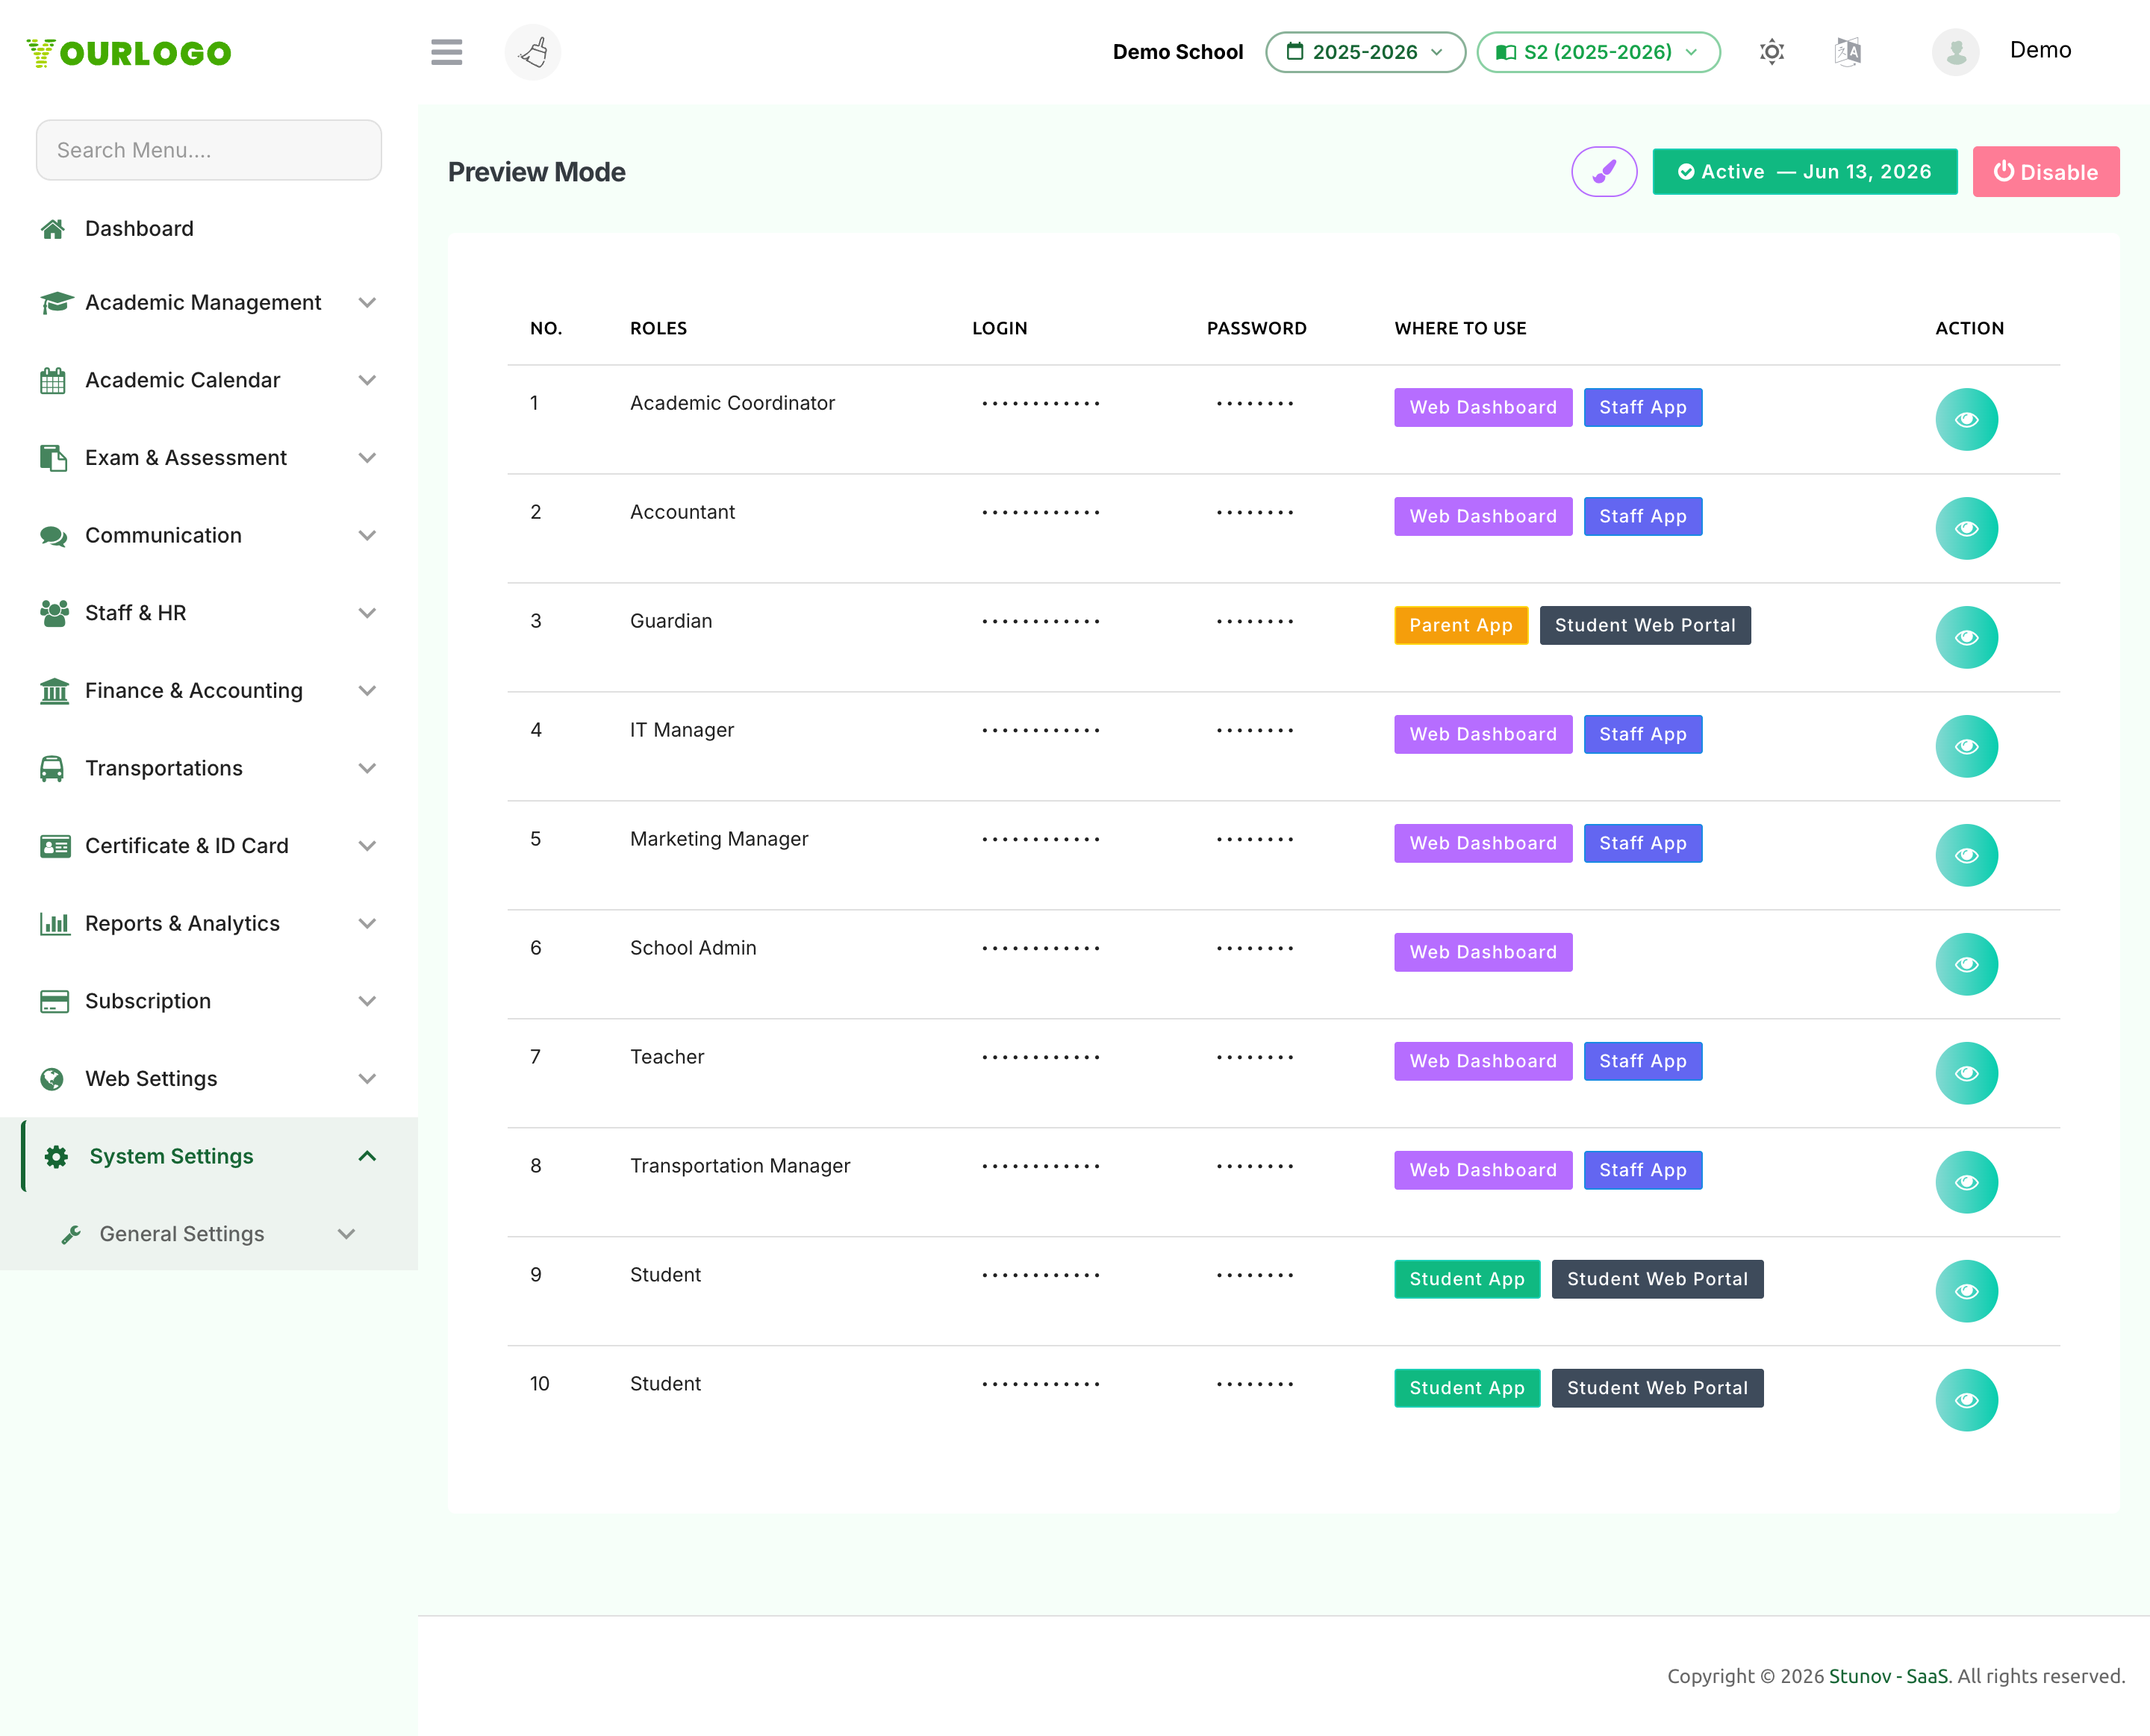
Task: Click the YOURLOGO brand logo
Action: point(129,53)
